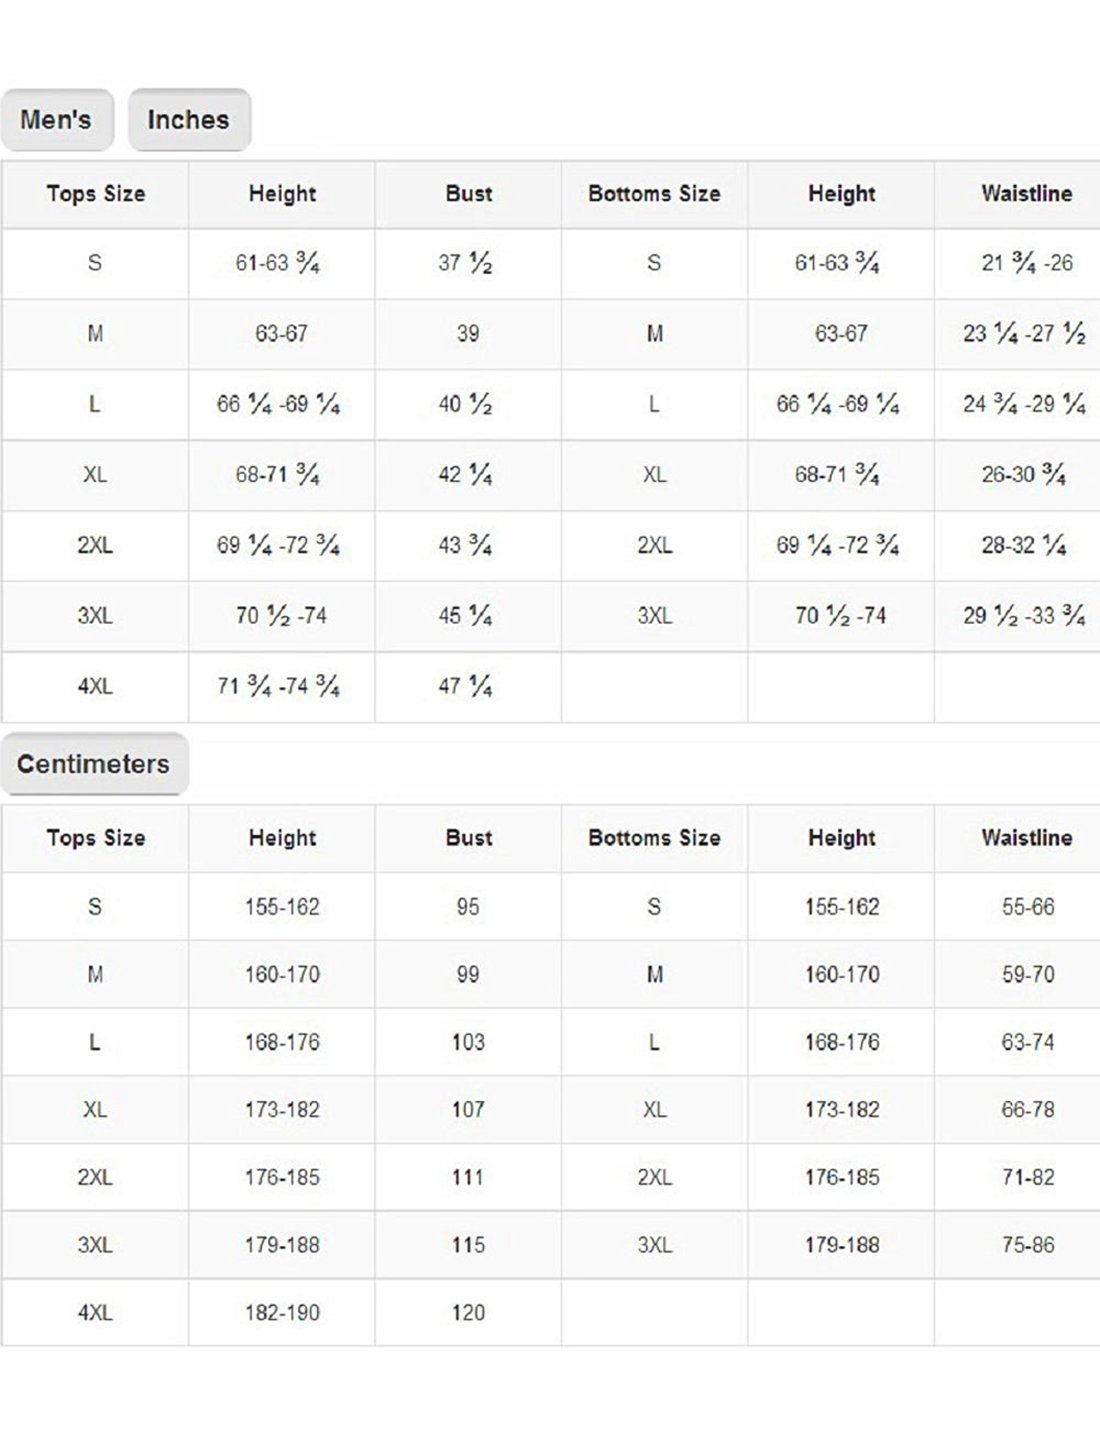This screenshot has height=1430, width=1100.
Task: Select the 28-32 ¼ waistline cell
Action: click(x=1025, y=546)
